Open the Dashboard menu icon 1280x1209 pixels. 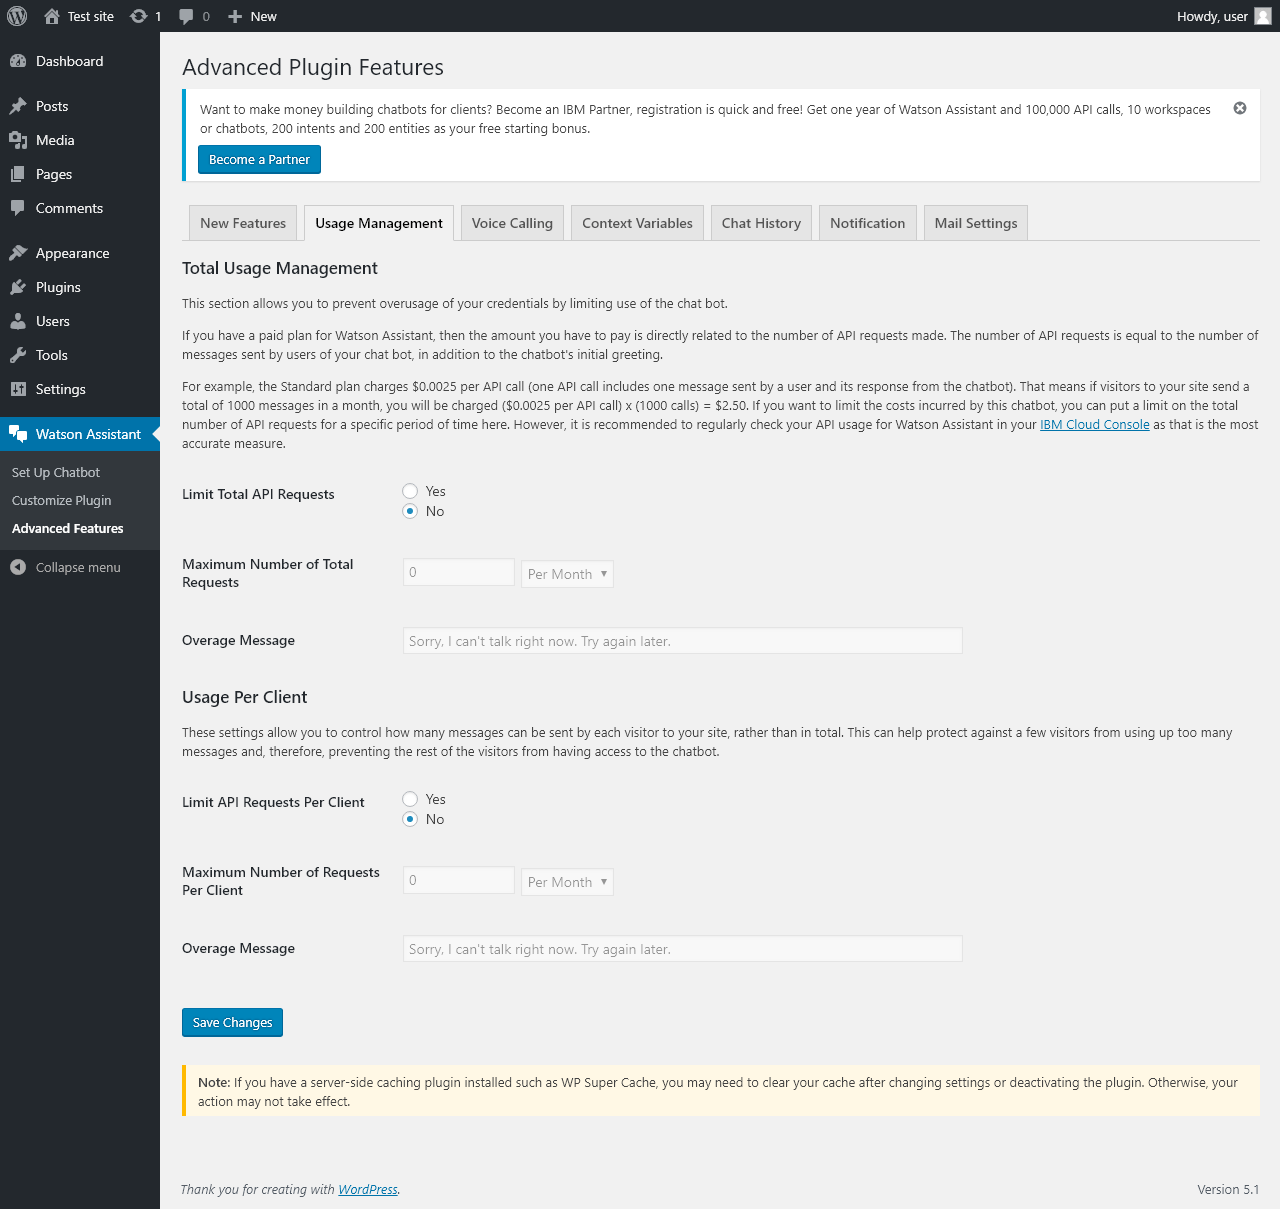point(18,61)
